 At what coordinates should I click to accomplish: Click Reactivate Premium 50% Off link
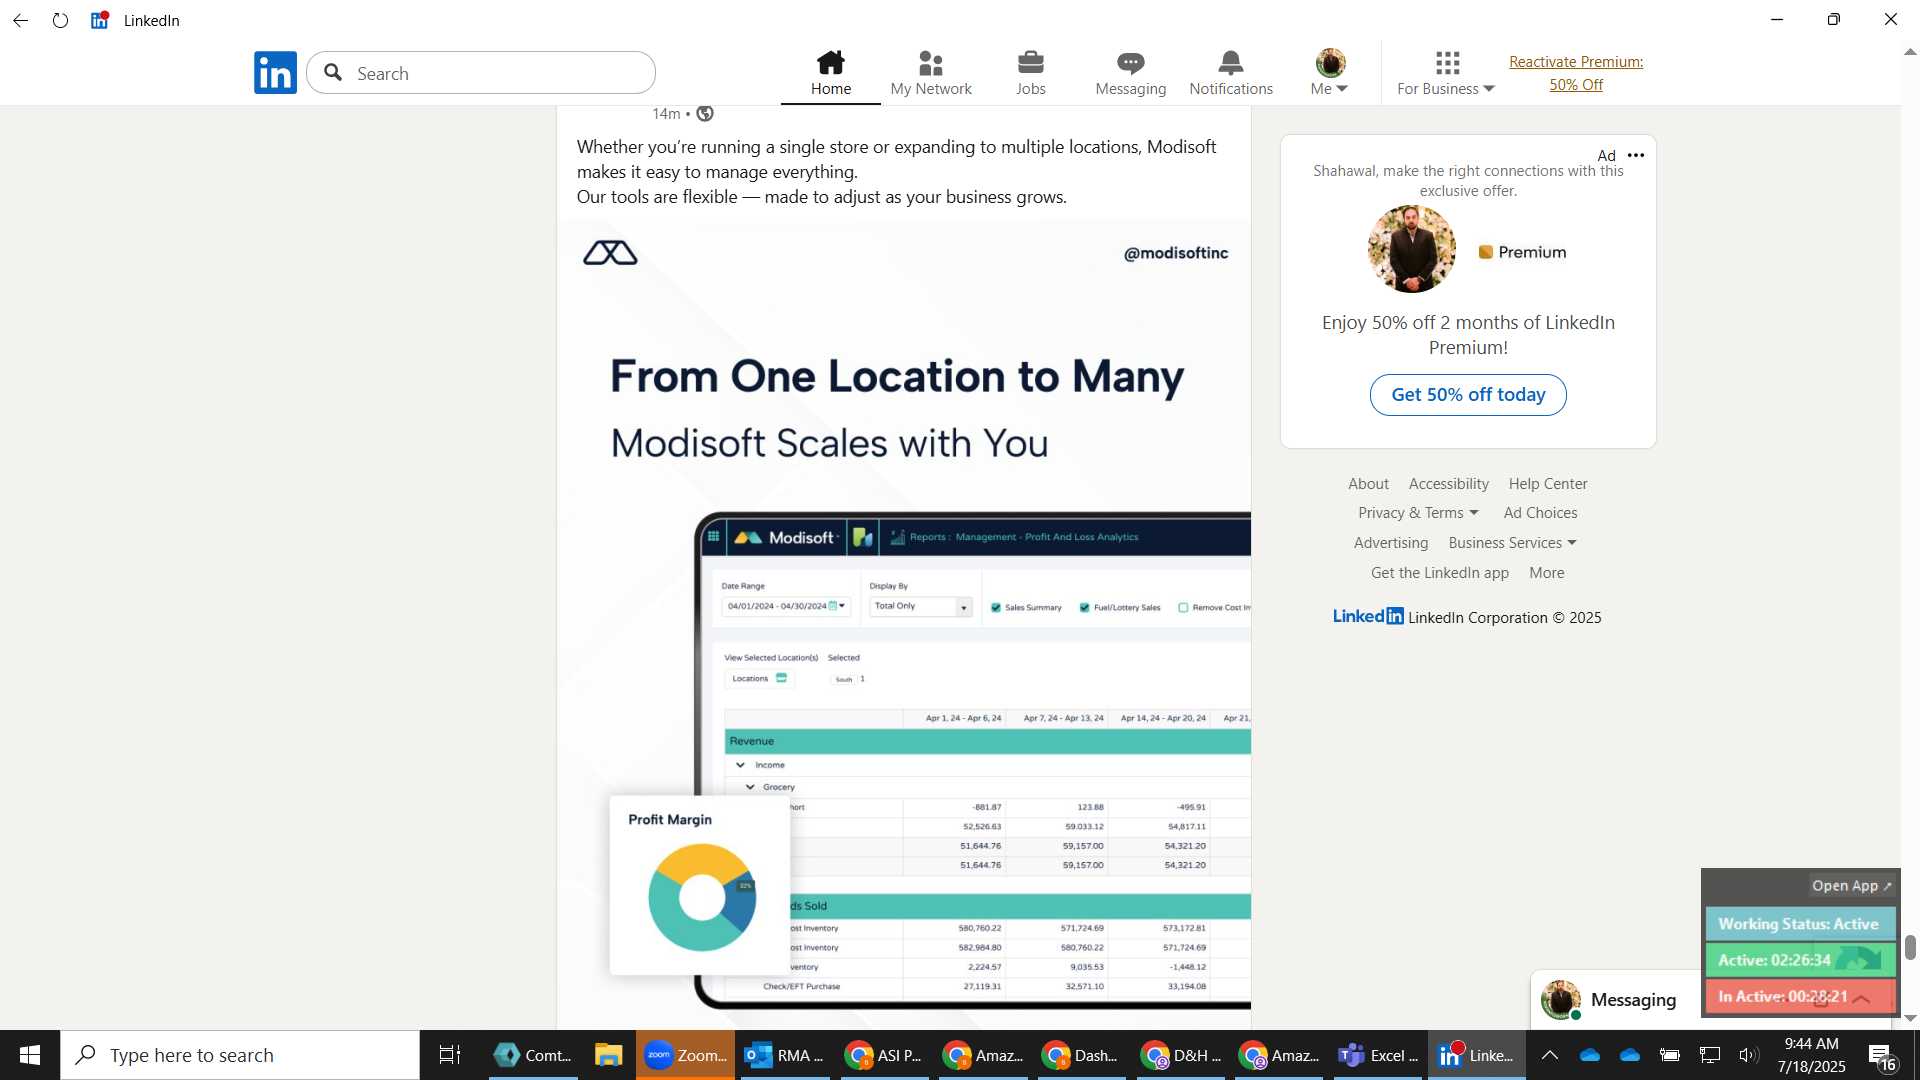pos(1576,73)
